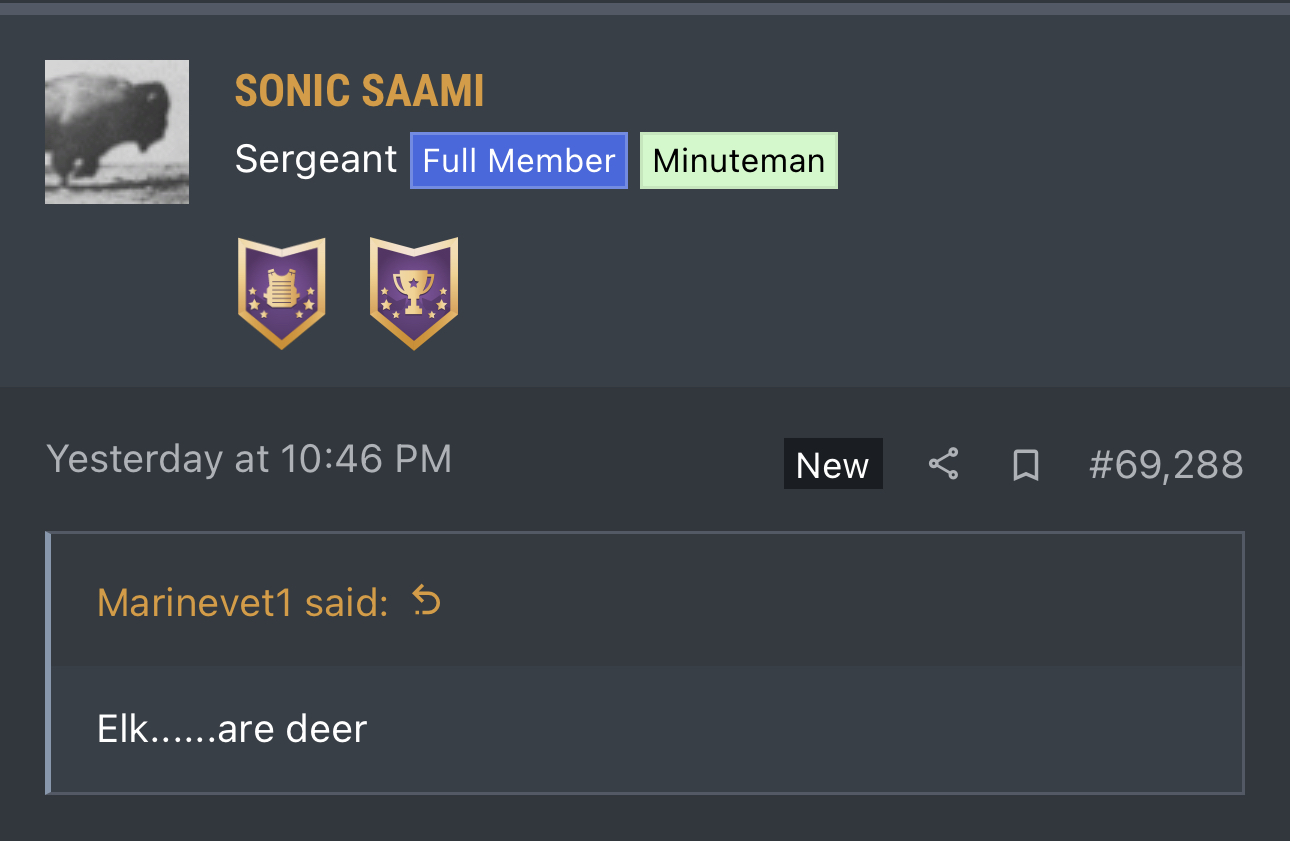Click the New post indicator label
Viewport: 1290px width, 841px height.
pyautogui.click(x=832, y=464)
